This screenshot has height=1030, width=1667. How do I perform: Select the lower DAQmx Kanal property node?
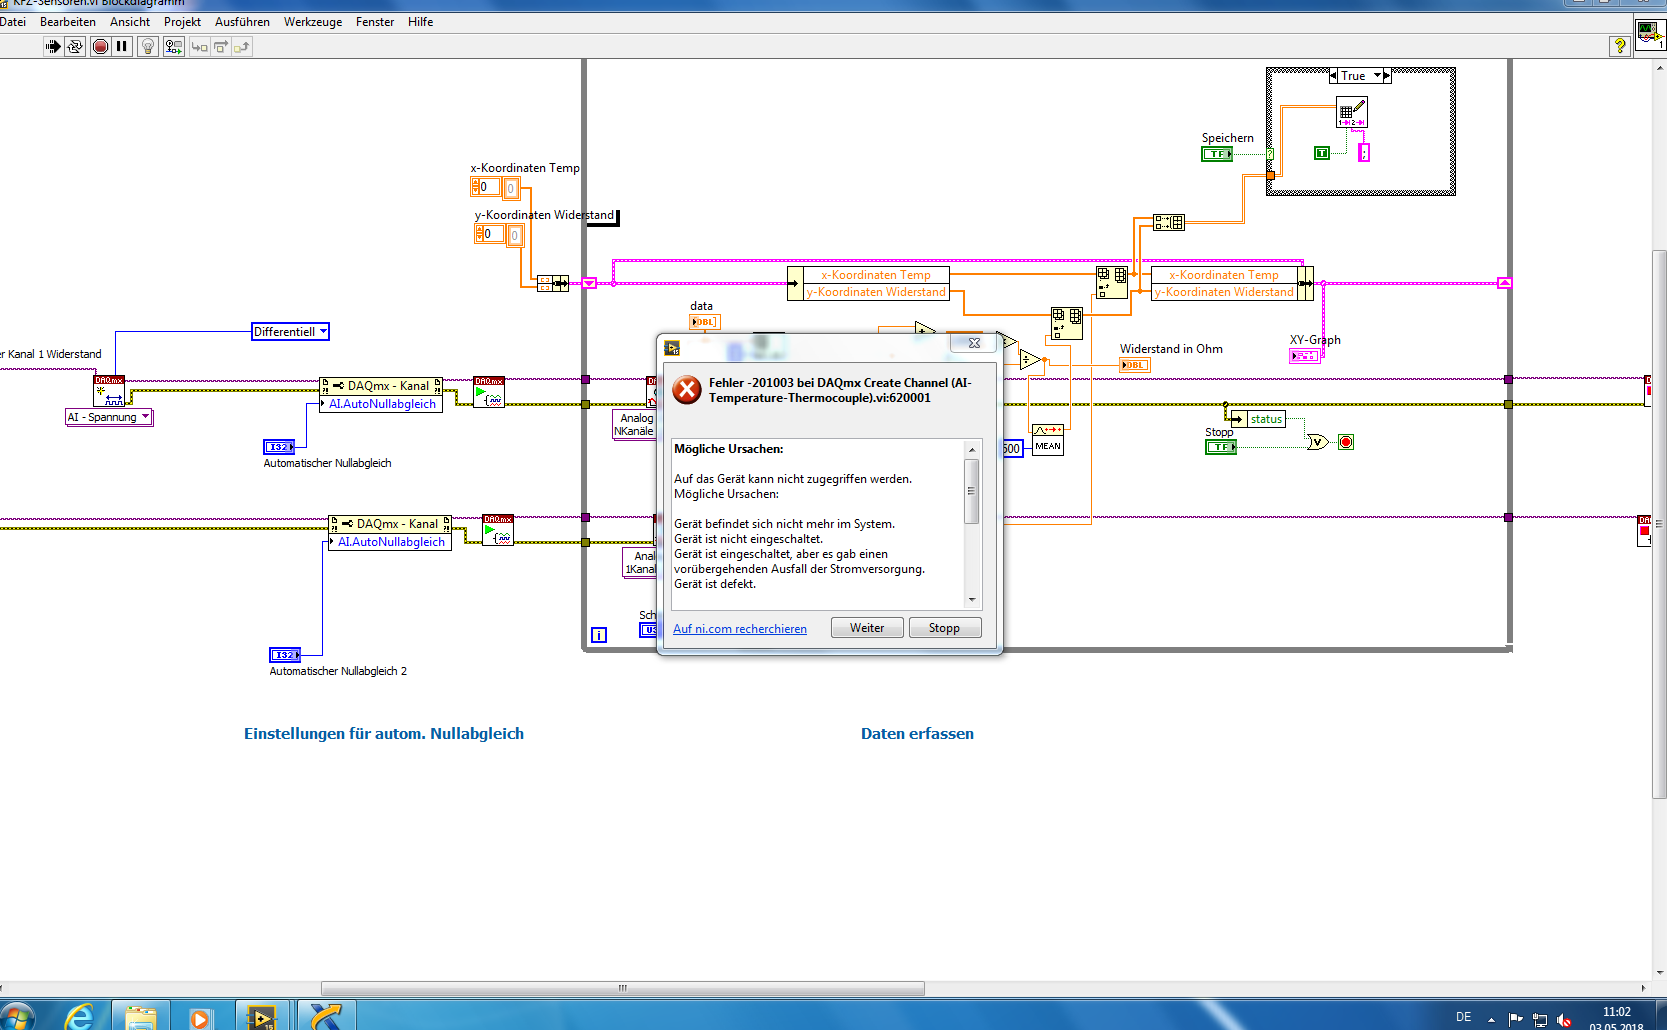[x=390, y=532]
